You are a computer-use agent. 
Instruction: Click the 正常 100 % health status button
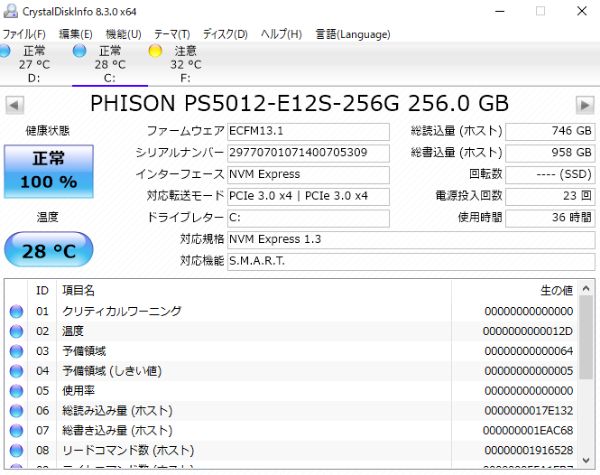click(49, 171)
